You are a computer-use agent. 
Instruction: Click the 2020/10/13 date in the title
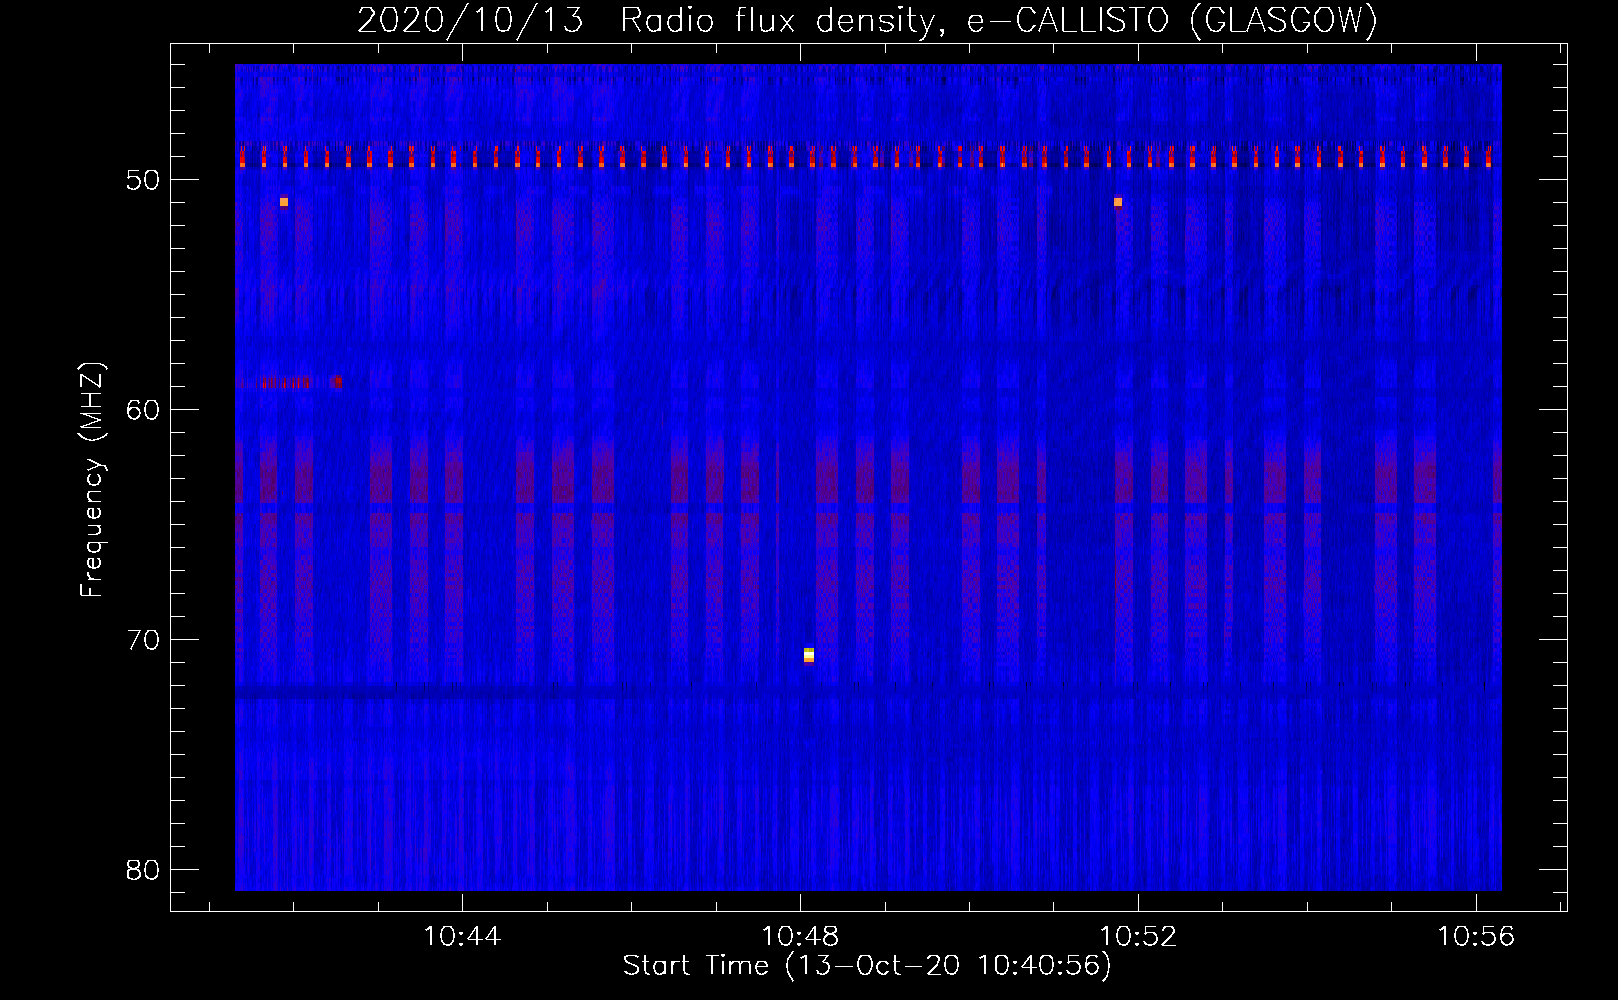pyautogui.click(x=470, y=20)
